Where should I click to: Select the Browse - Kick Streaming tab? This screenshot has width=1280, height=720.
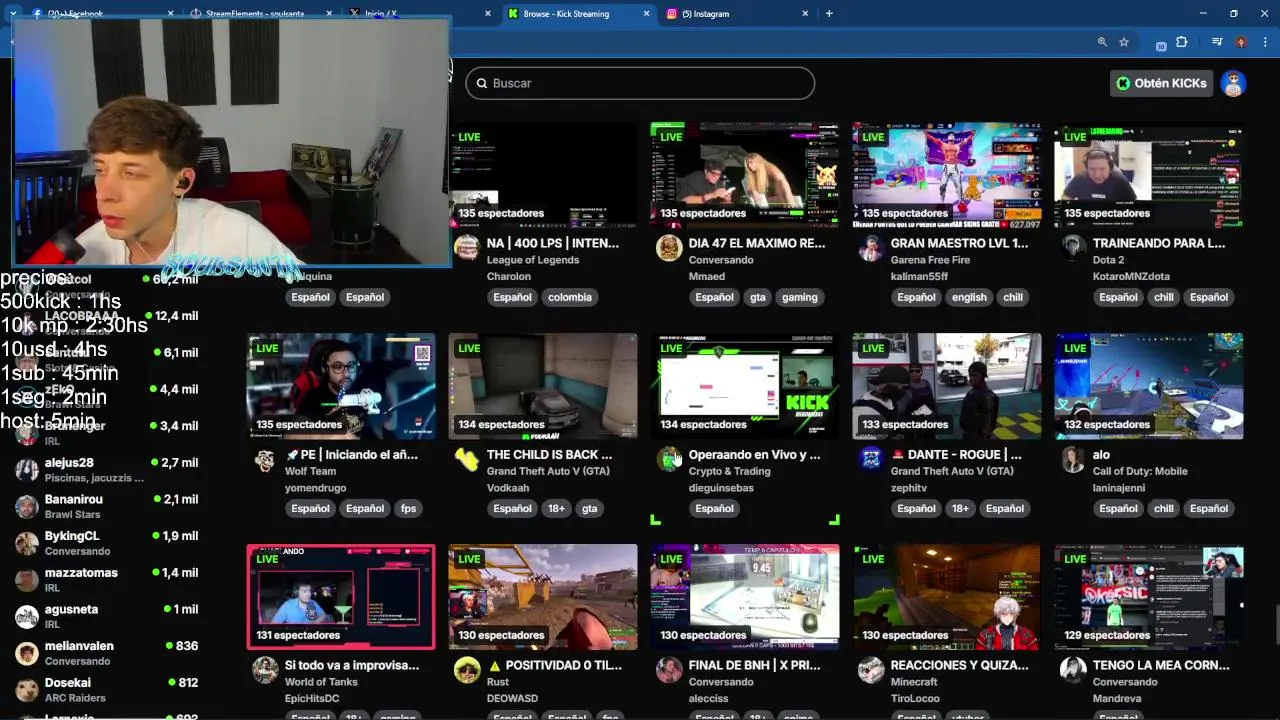[x=577, y=14]
